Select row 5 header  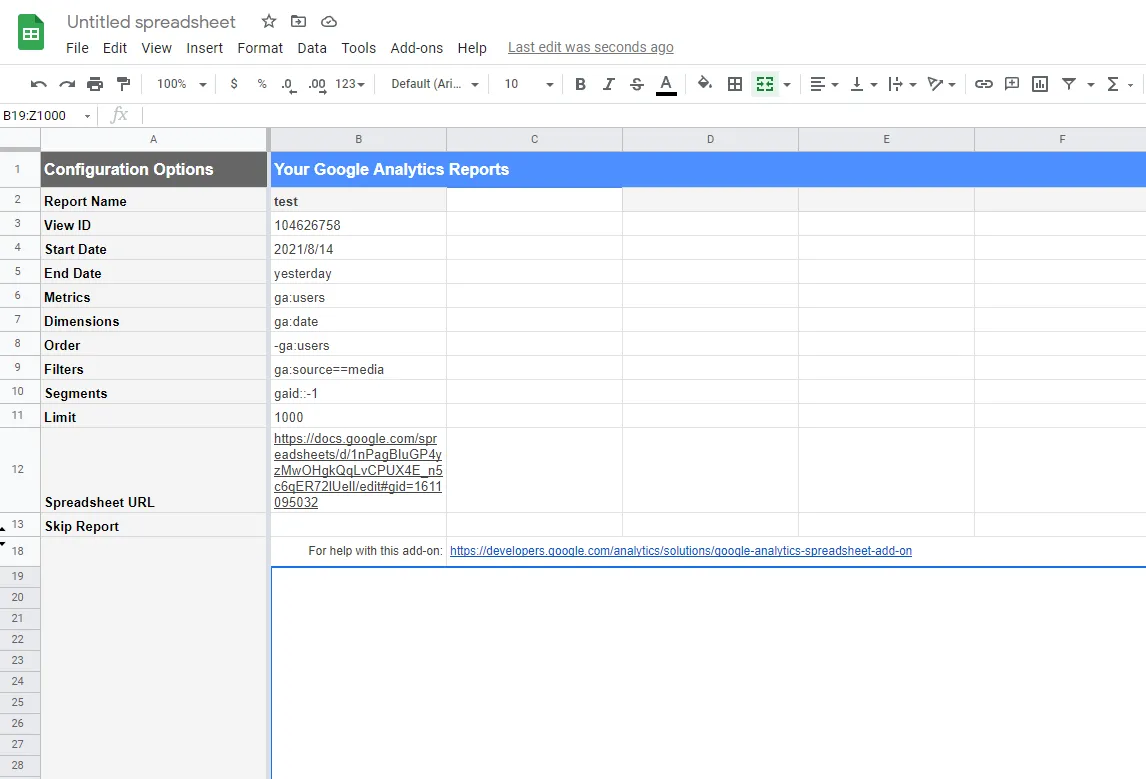coord(20,272)
